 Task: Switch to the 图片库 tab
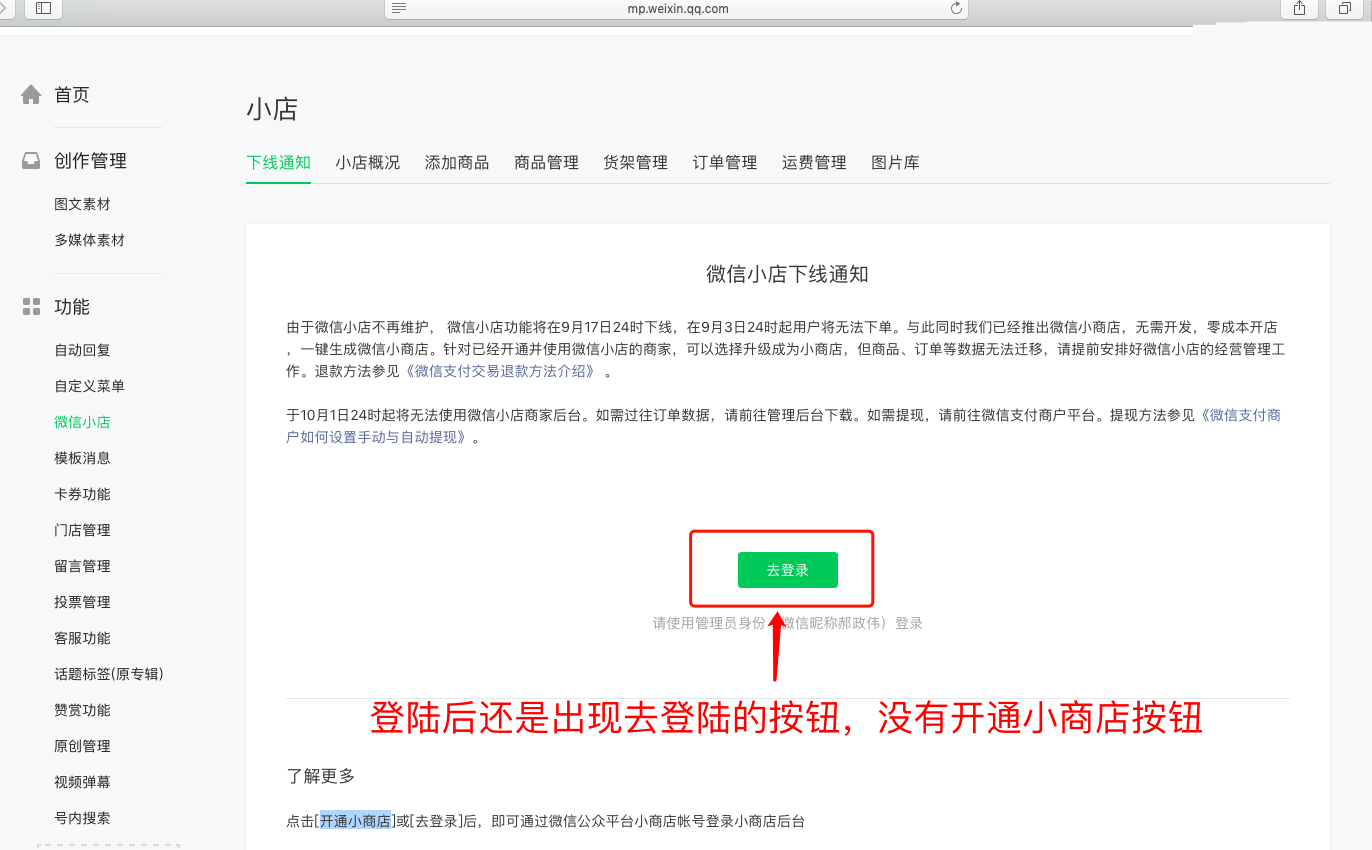[895, 162]
